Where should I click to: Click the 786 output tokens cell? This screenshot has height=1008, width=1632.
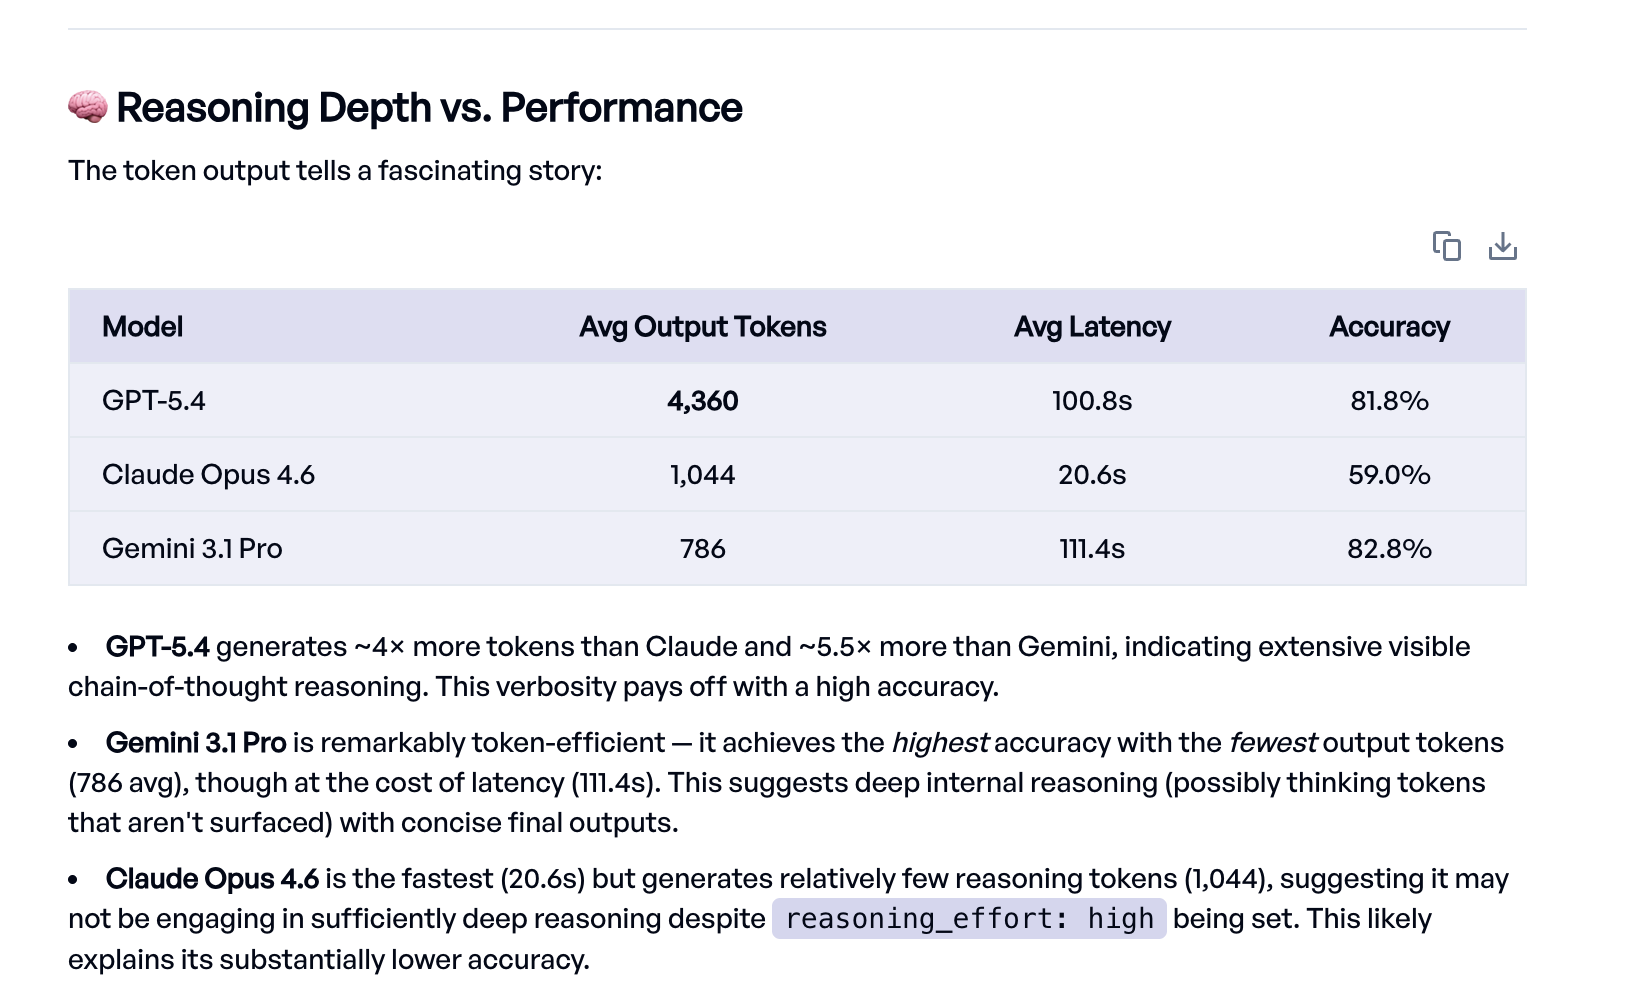click(702, 547)
